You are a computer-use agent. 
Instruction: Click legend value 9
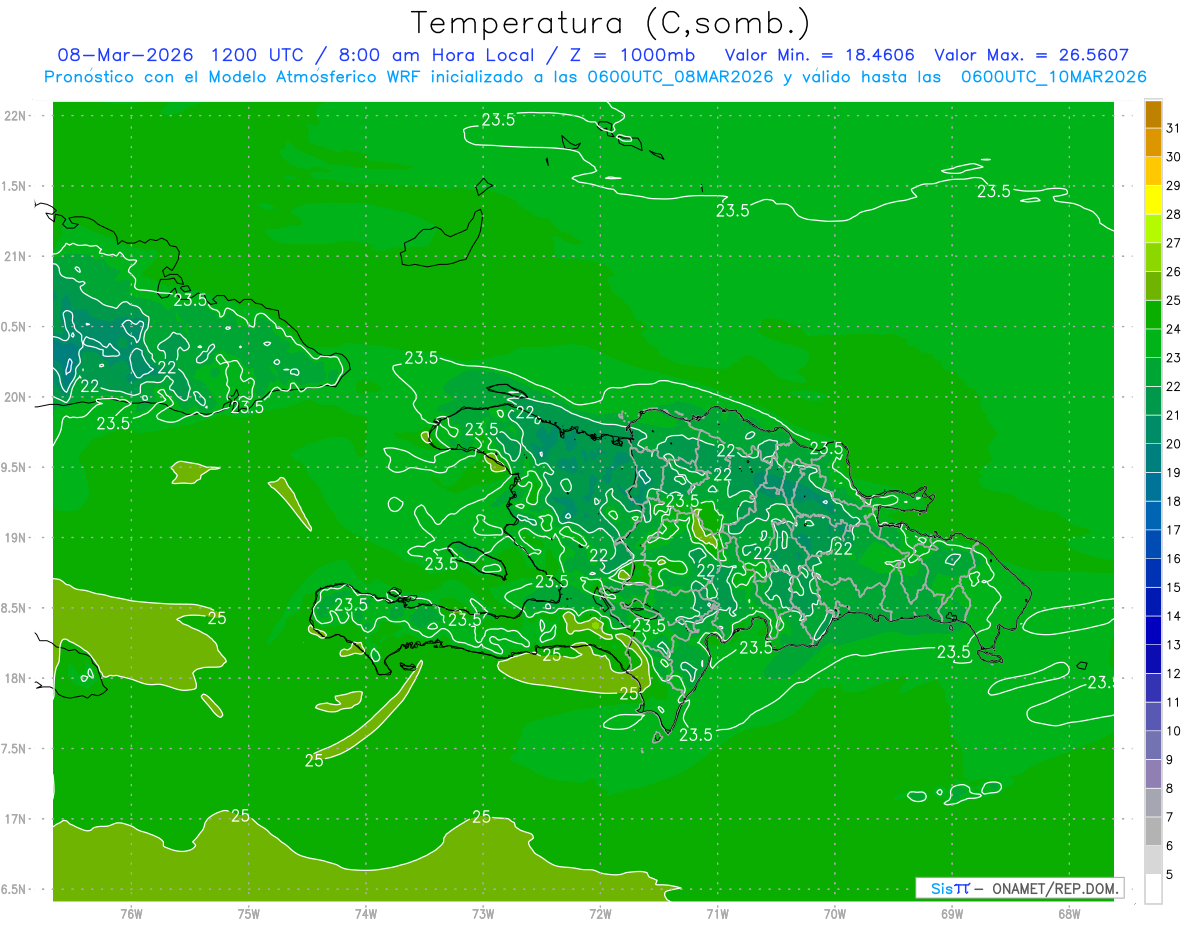[x=1170, y=760]
